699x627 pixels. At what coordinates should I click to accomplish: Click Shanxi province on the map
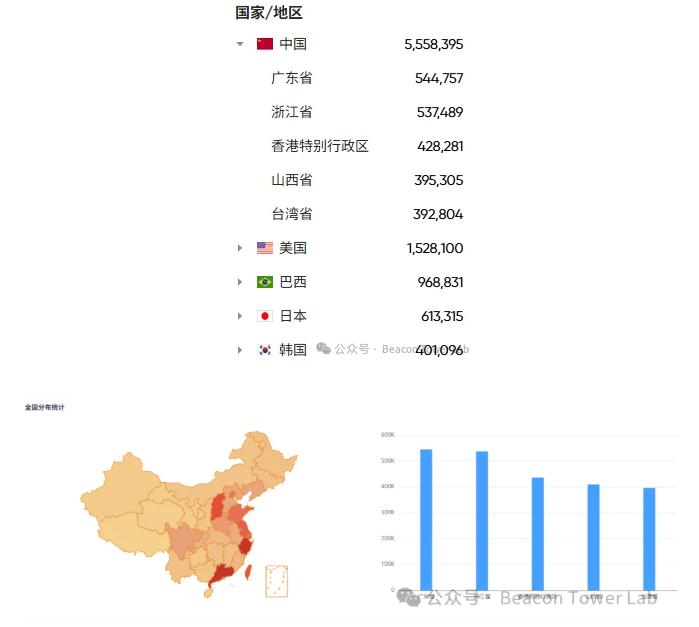tap(218, 506)
